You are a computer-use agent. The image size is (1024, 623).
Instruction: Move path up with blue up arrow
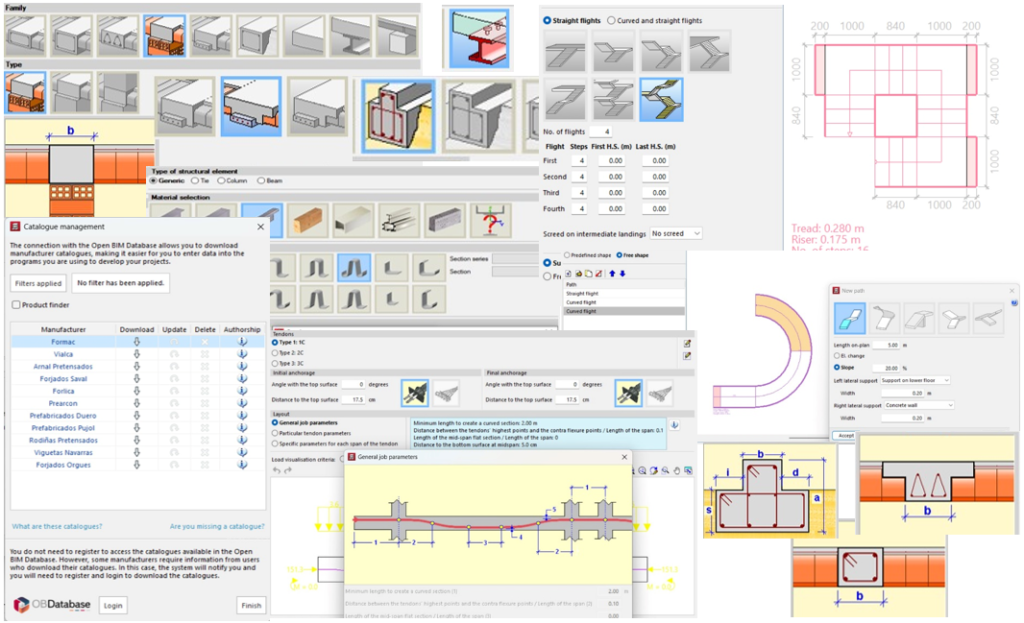point(611,273)
